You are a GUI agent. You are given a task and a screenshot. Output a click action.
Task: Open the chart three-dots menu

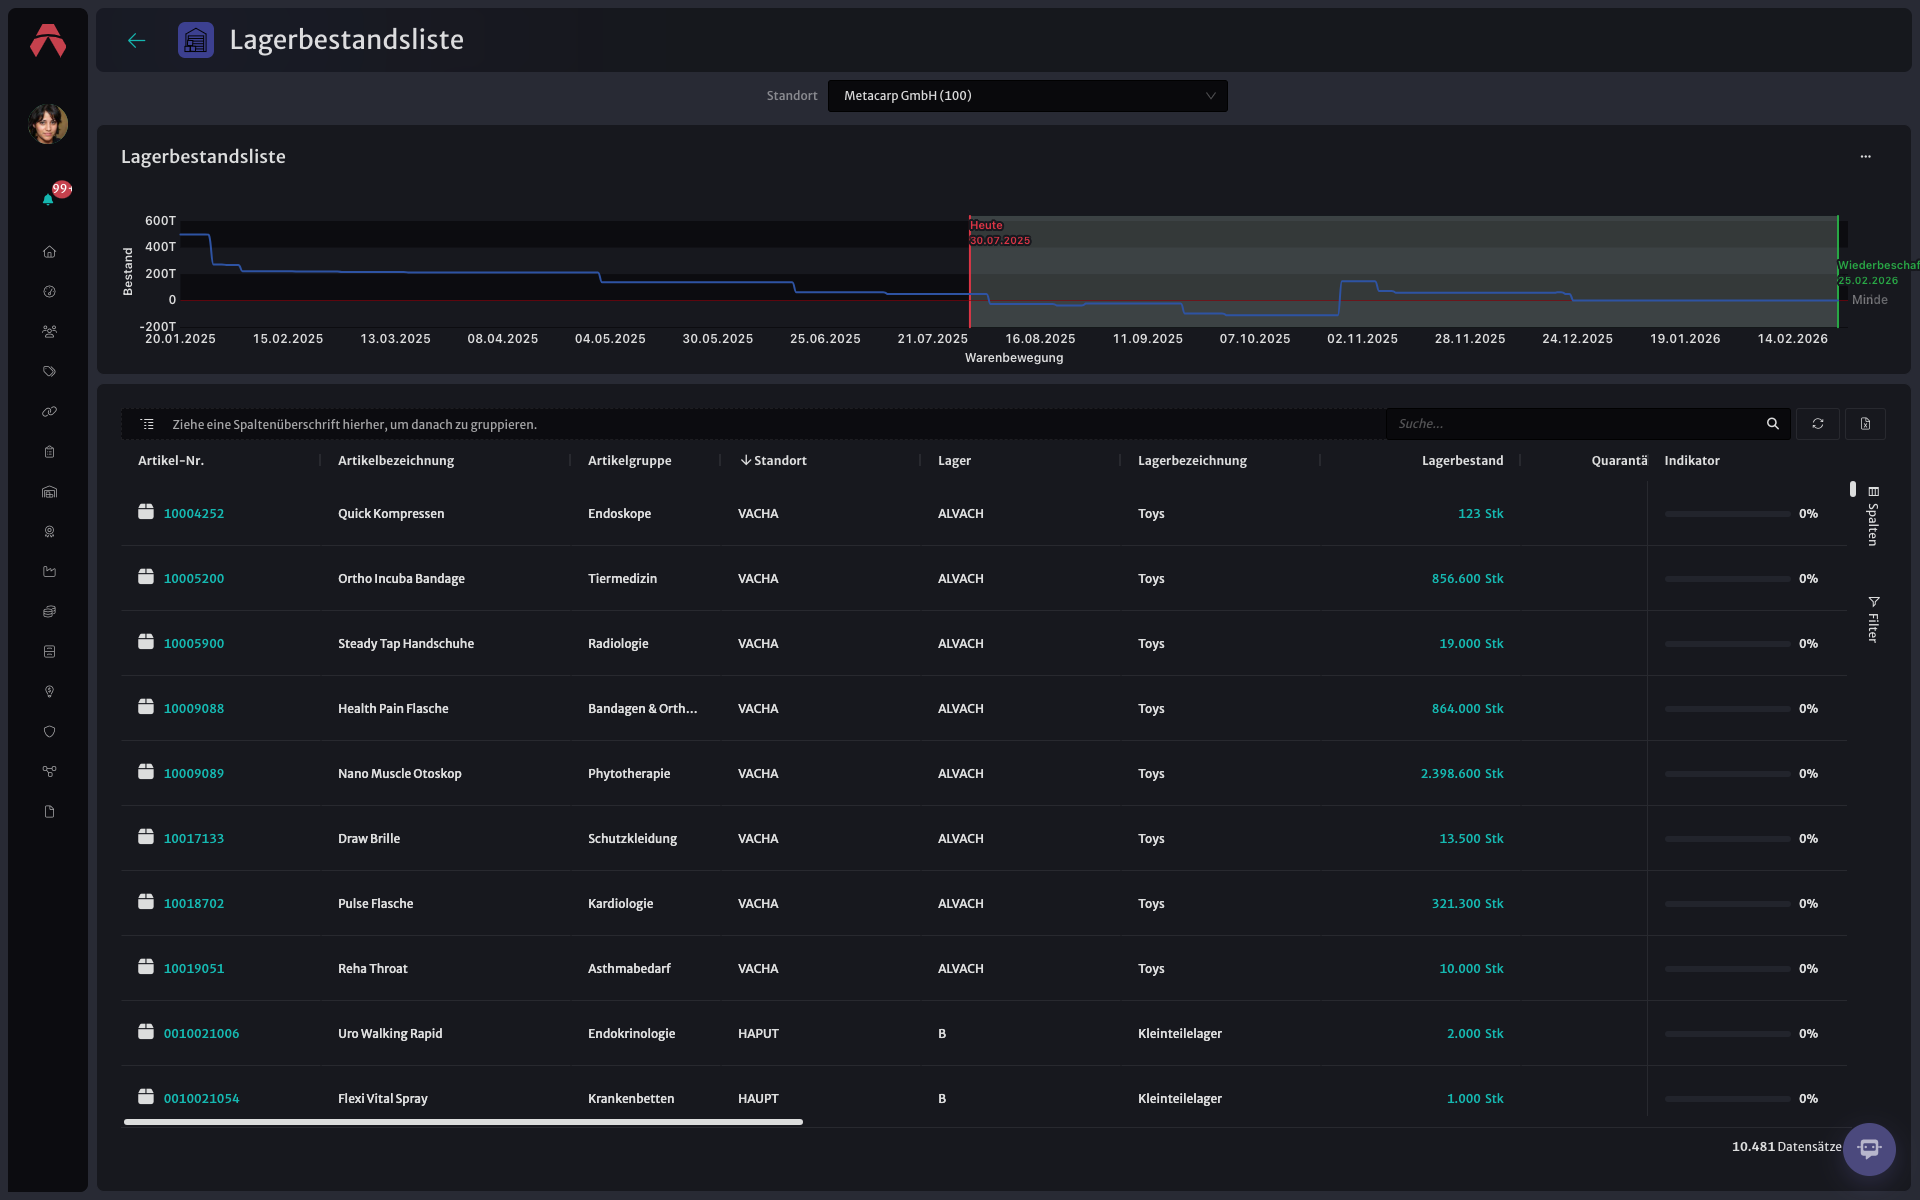tap(1865, 157)
